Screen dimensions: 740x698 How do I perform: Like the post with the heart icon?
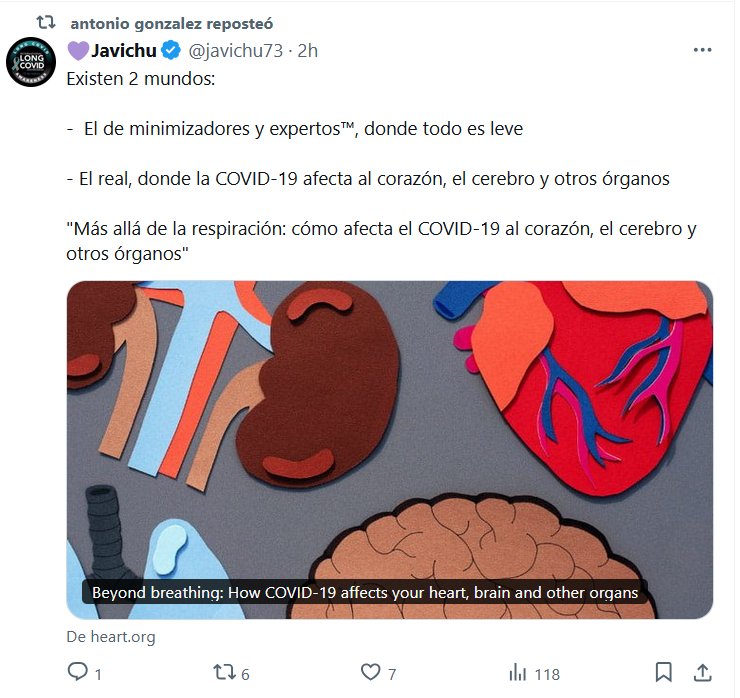[x=370, y=672]
